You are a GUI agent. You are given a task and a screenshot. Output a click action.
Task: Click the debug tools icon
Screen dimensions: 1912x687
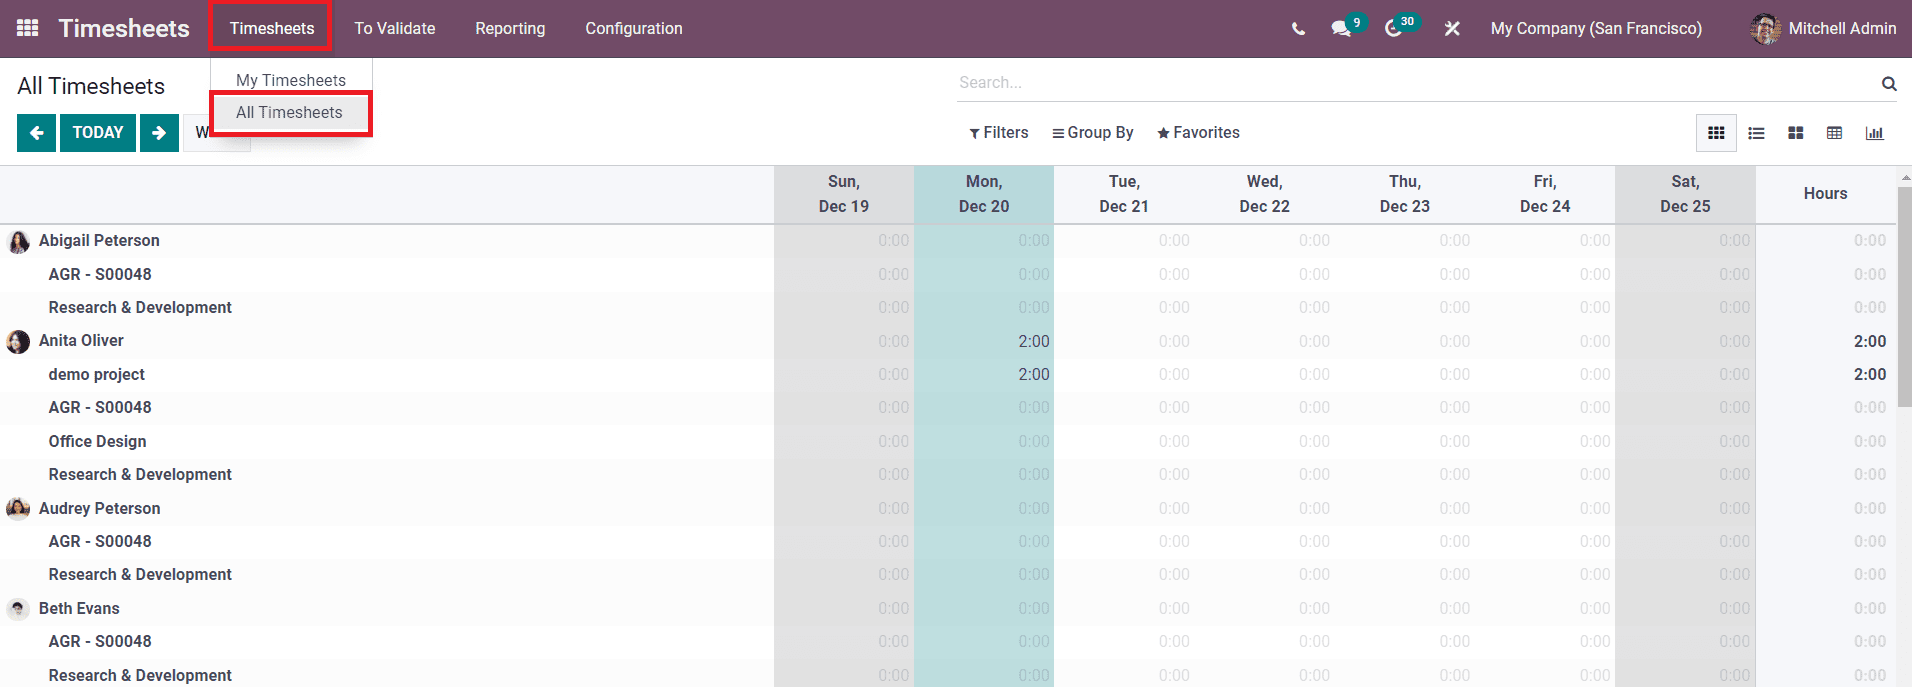coord(1452,29)
